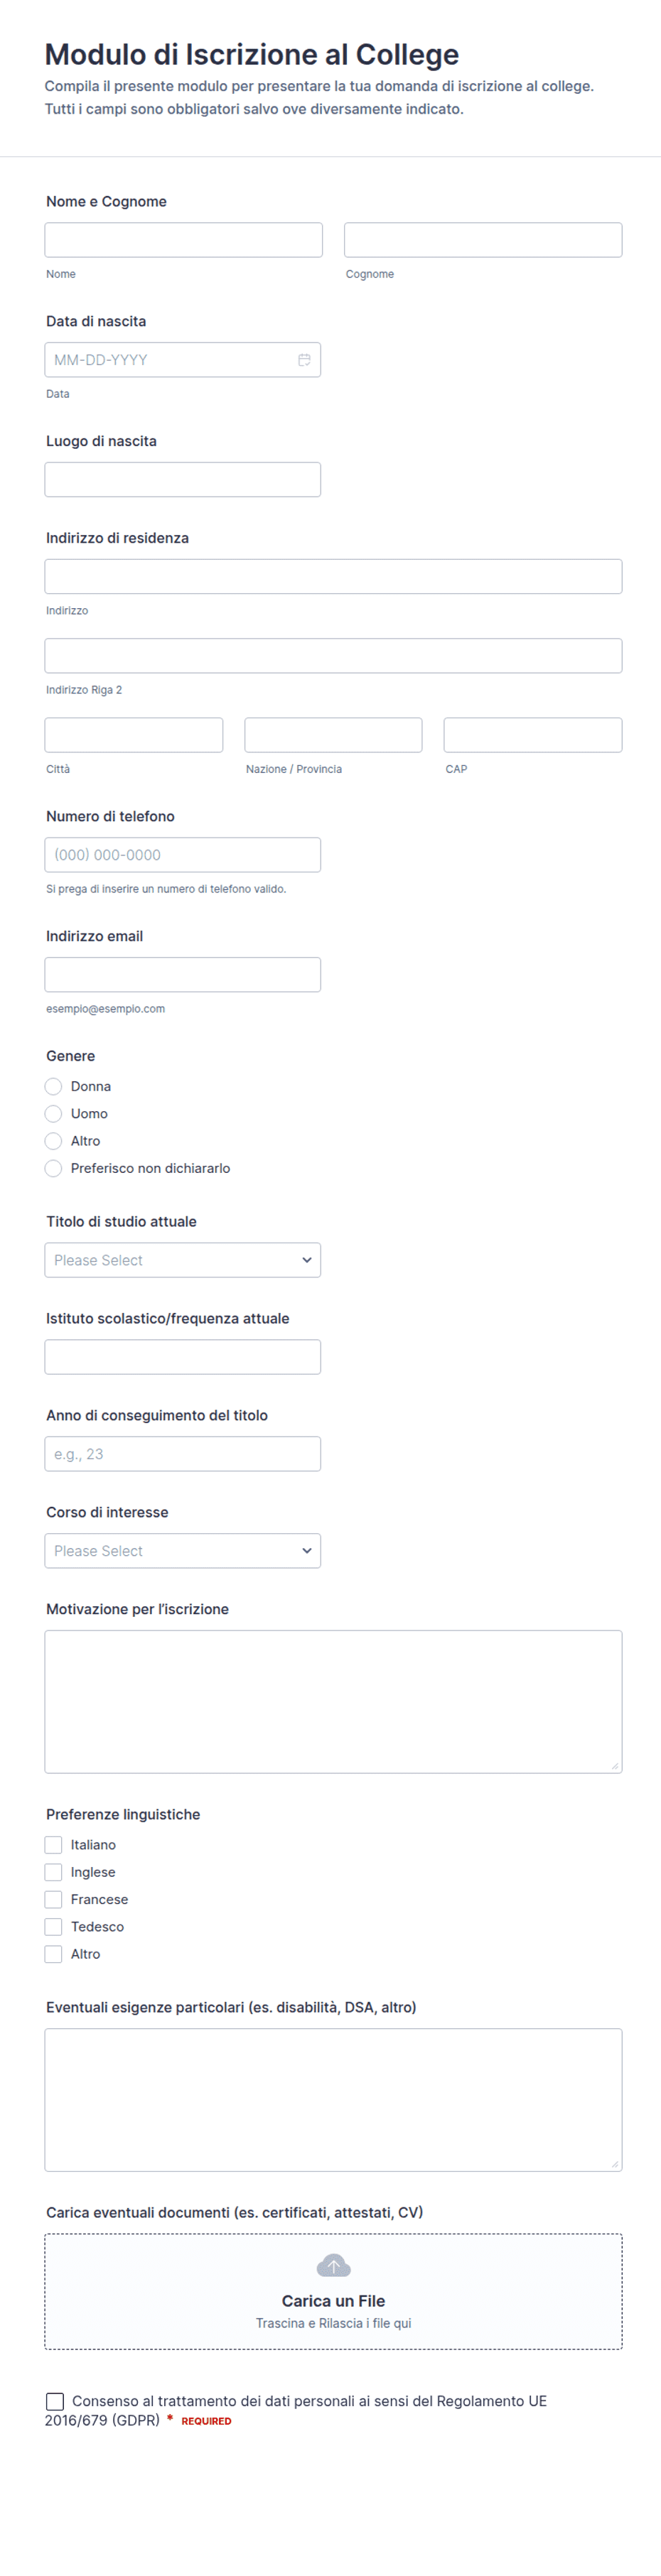
Task: Accept the GDPR consent checkbox
Action: pyautogui.click(x=55, y=2401)
